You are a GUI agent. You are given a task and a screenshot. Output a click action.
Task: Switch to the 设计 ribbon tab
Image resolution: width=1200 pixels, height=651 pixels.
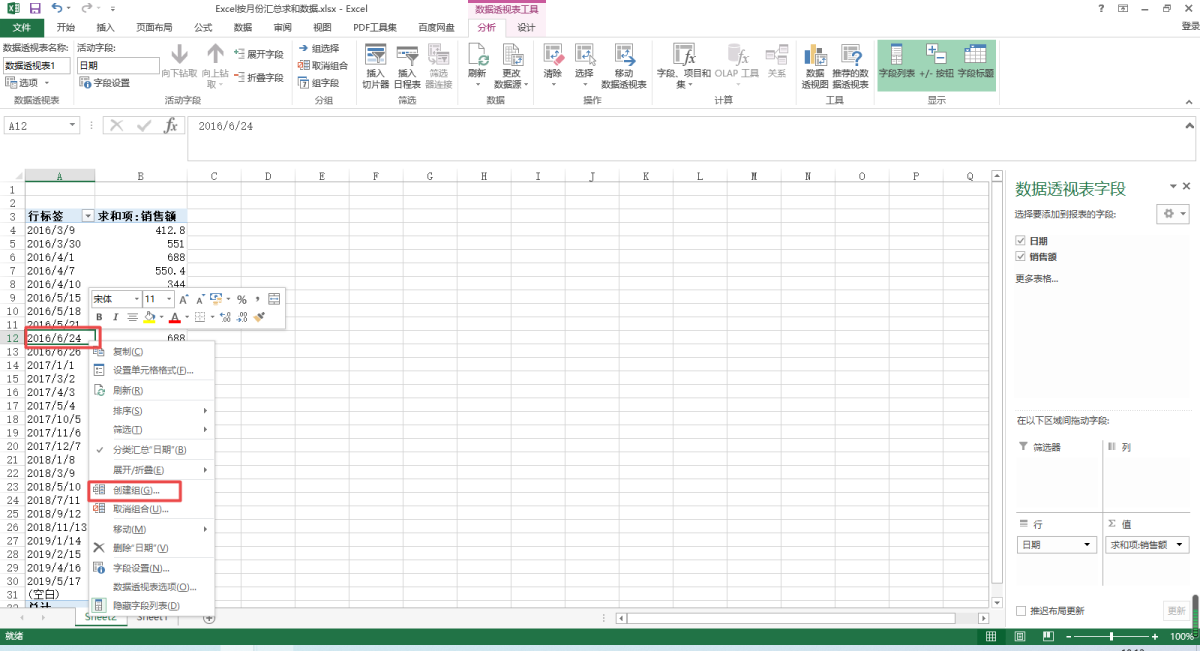click(x=525, y=27)
